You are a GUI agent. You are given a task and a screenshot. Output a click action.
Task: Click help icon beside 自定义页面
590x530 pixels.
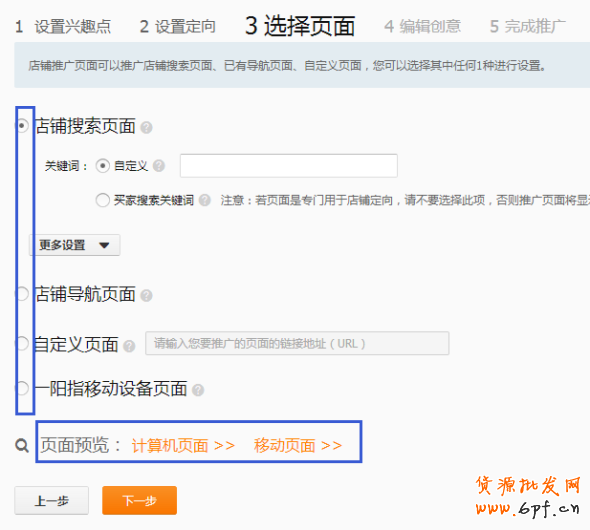click(x=129, y=346)
